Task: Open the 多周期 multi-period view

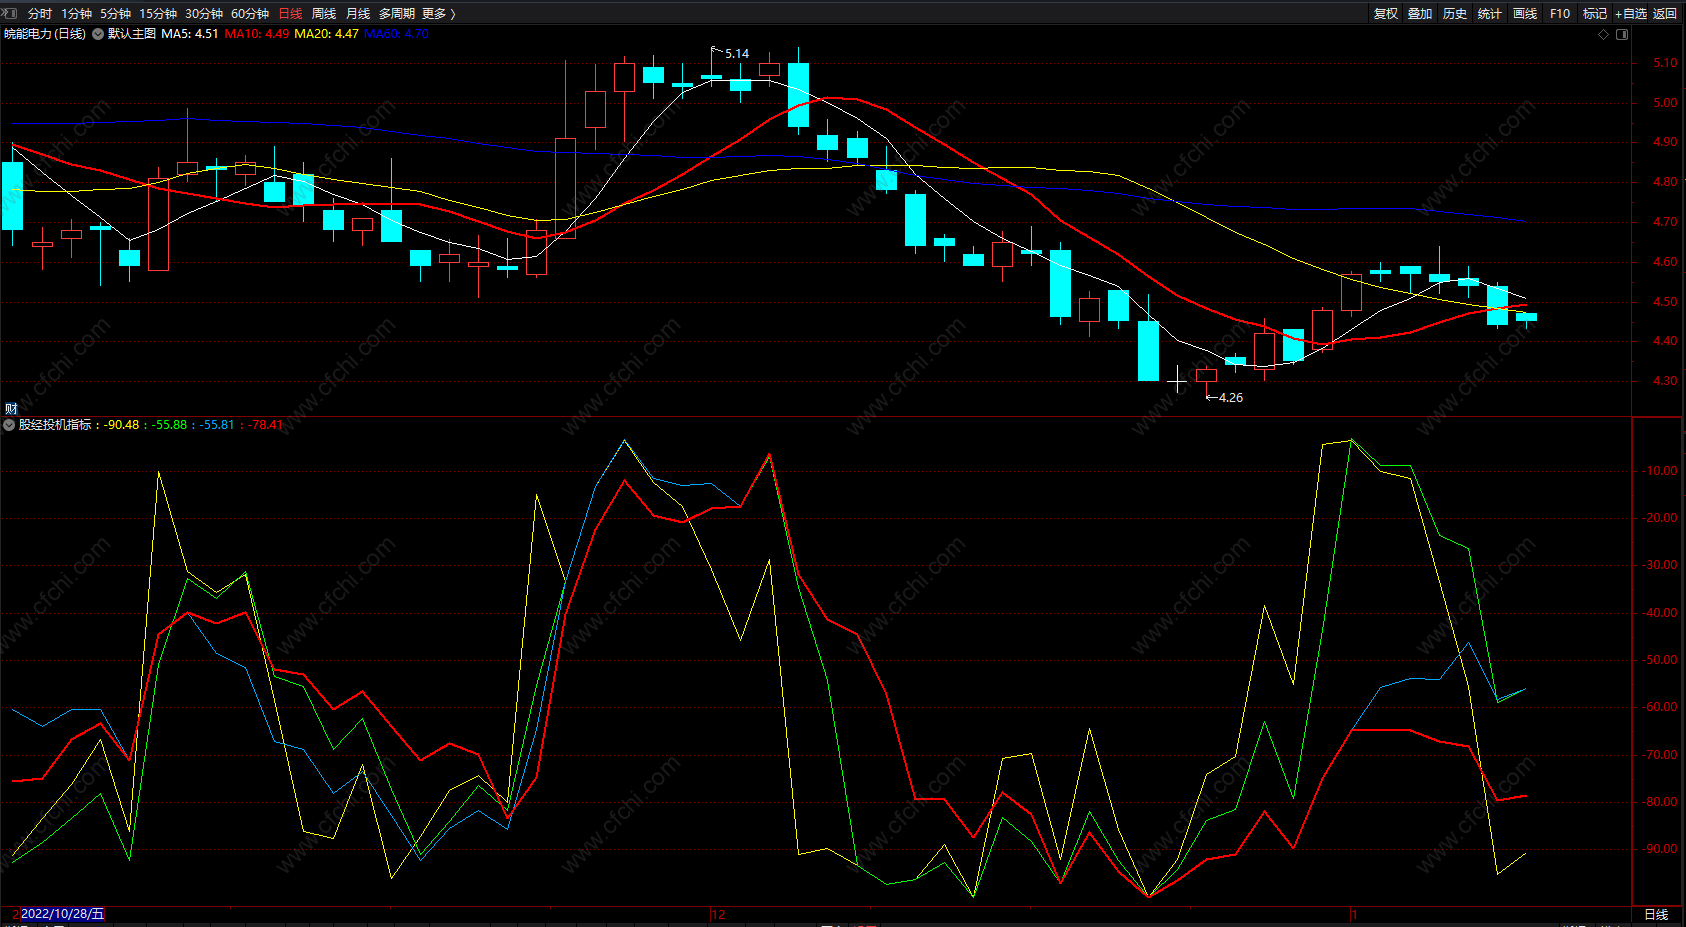Action: point(397,14)
